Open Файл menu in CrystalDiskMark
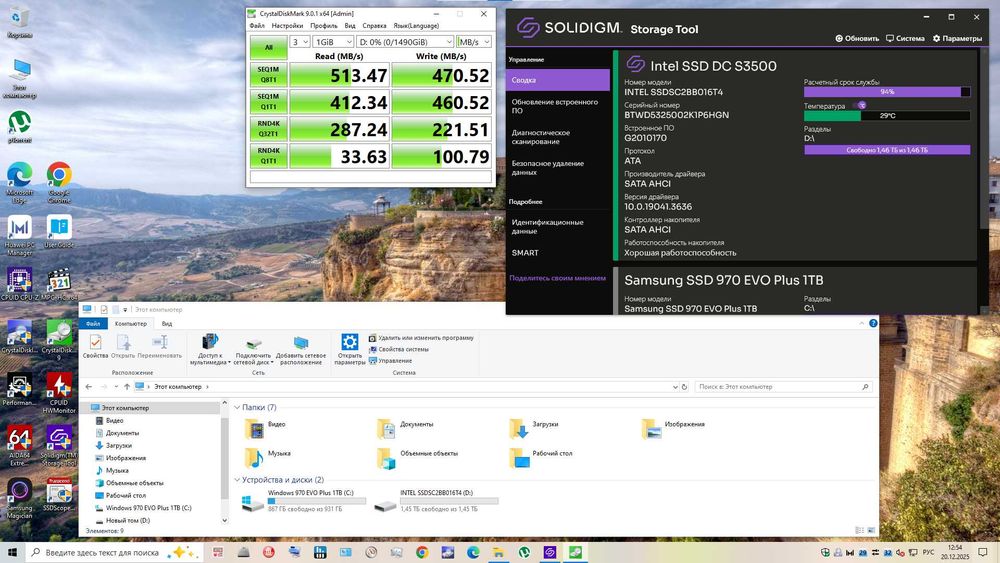This screenshot has width=1000, height=563. click(x=257, y=26)
